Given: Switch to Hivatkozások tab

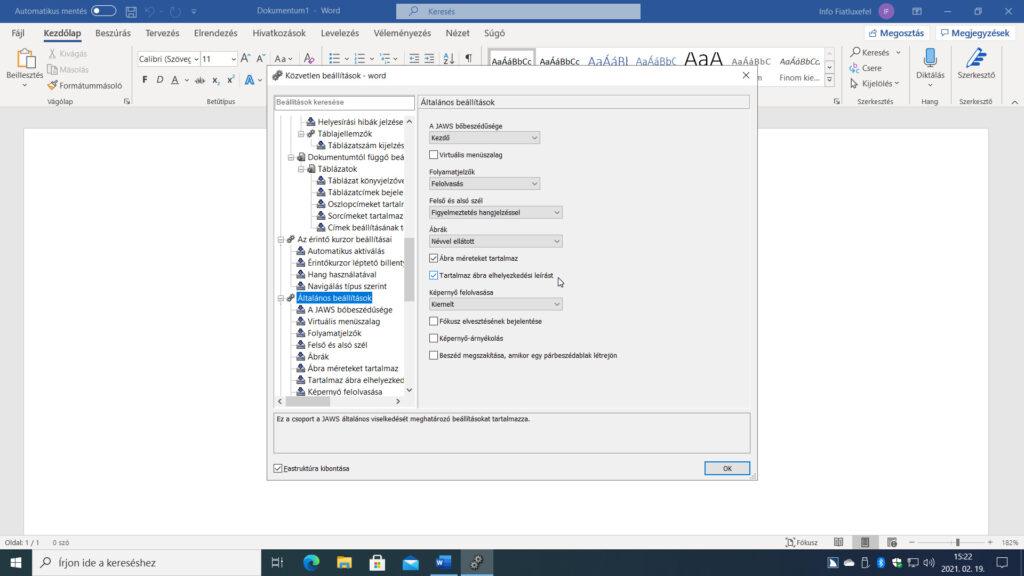Looking at the screenshot, I should click(x=279, y=33).
